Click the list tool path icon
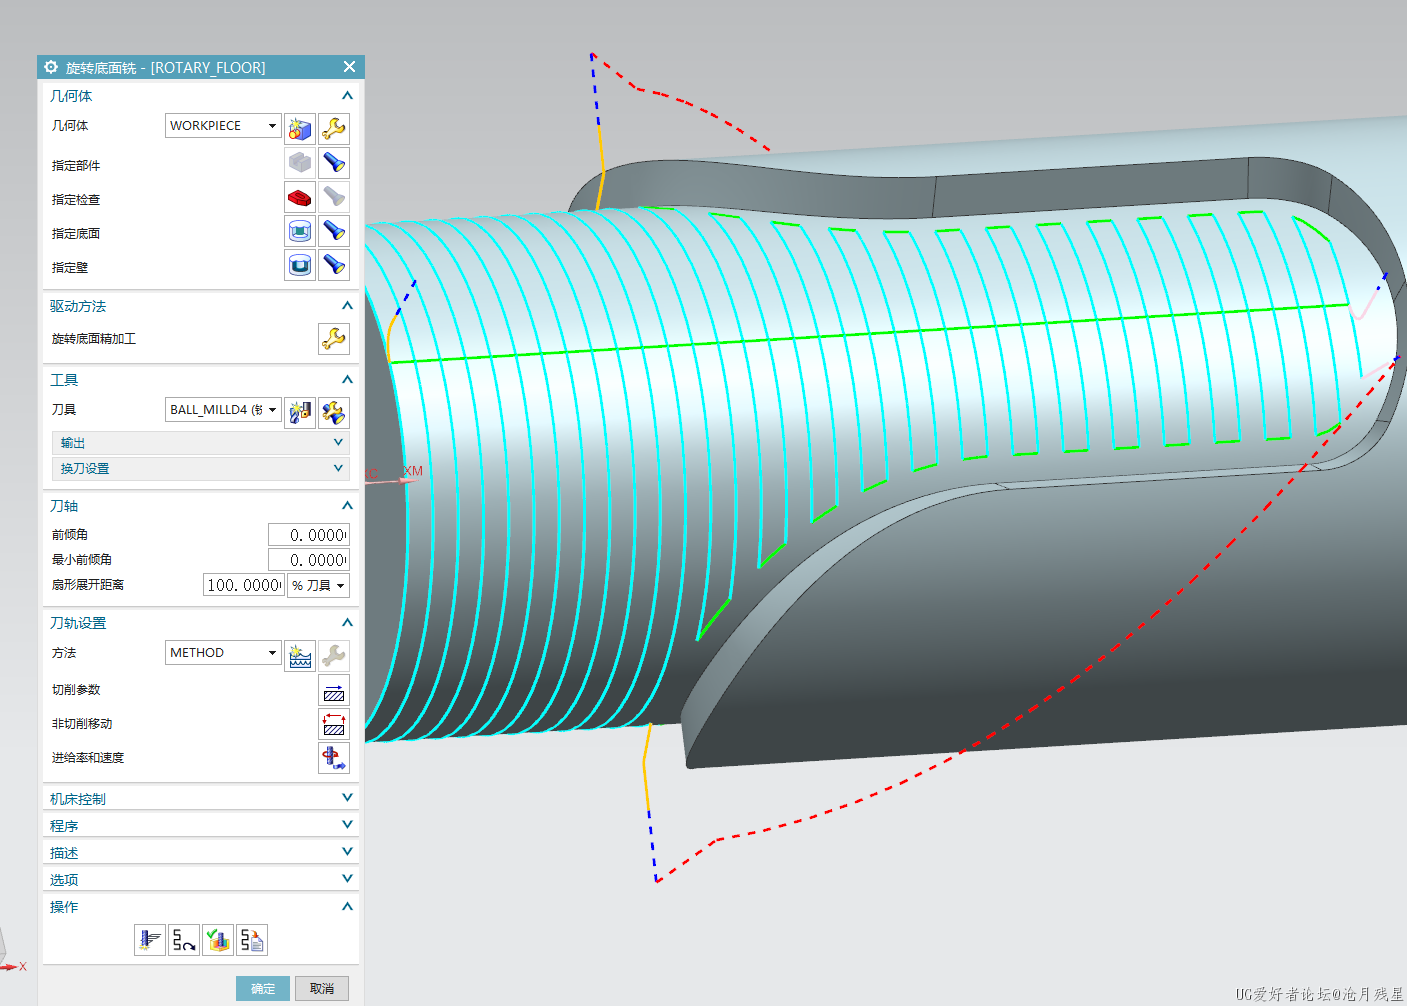 (x=252, y=940)
